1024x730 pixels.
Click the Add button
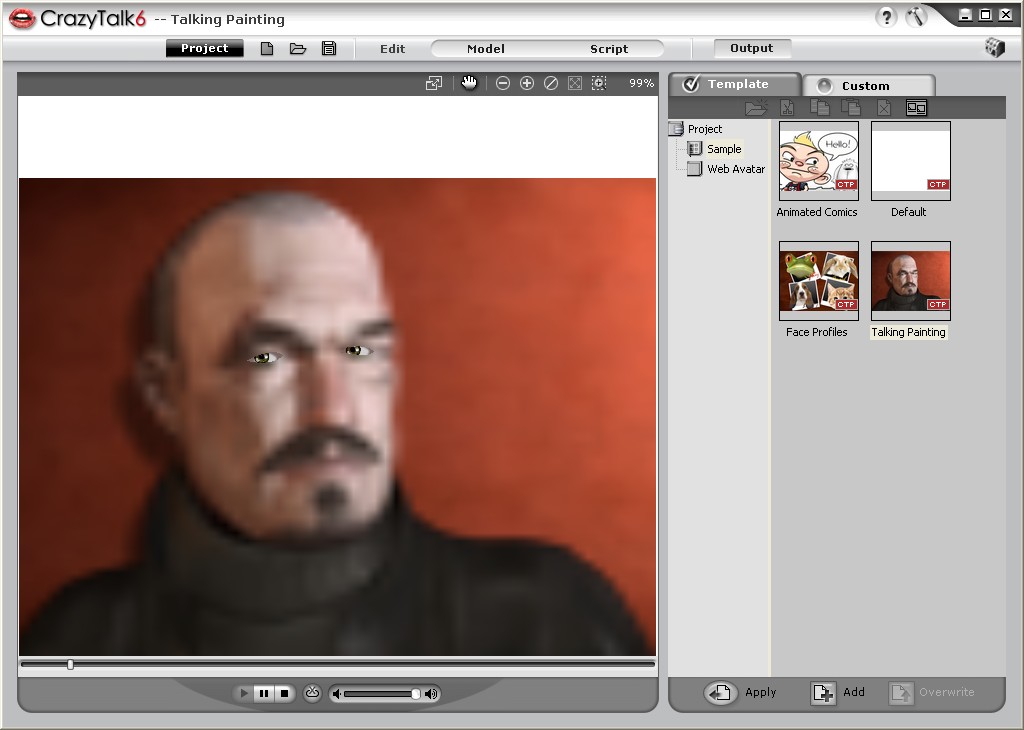point(839,692)
